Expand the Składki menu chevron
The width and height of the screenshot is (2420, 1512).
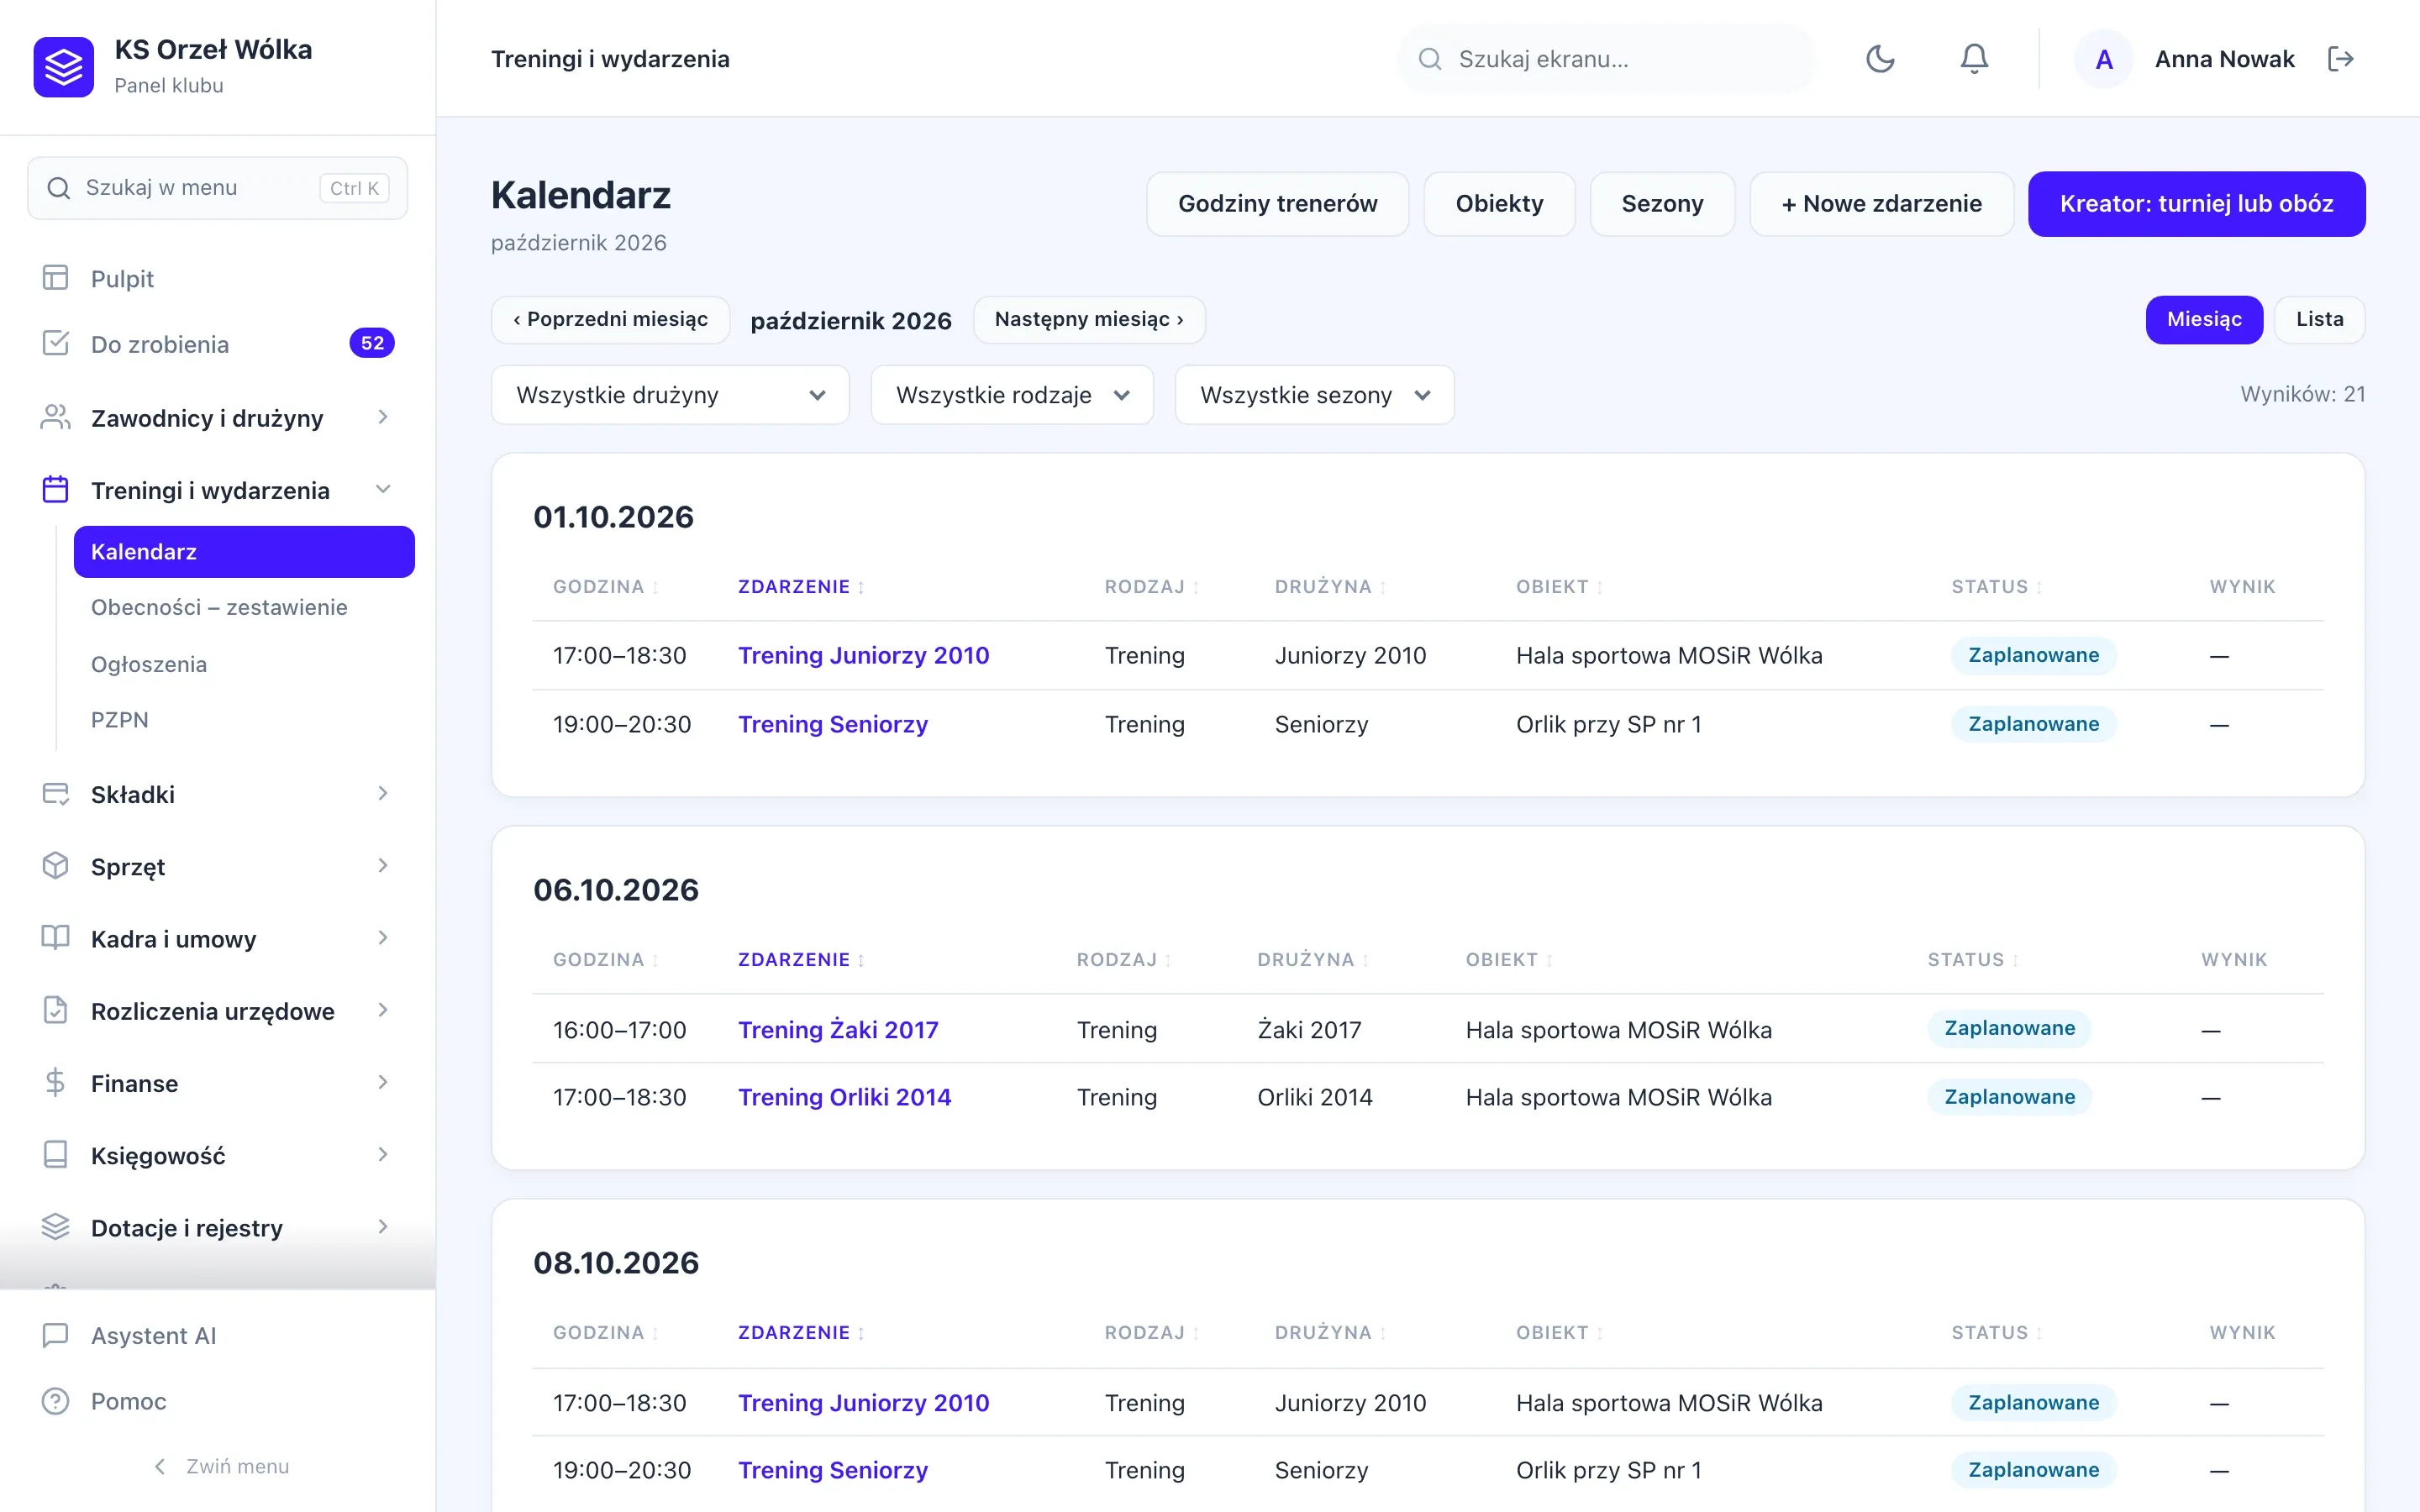pyautogui.click(x=383, y=794)
